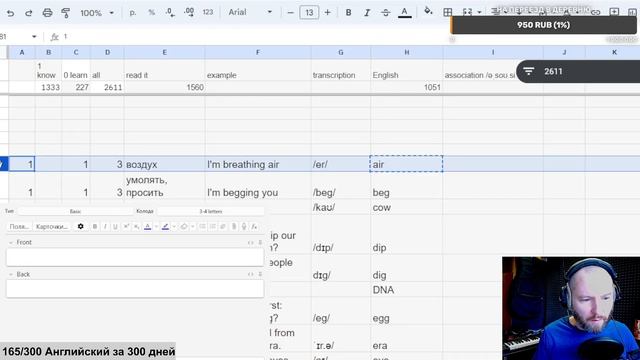Select column H header
640x360 pixels.
coord(407,52)
